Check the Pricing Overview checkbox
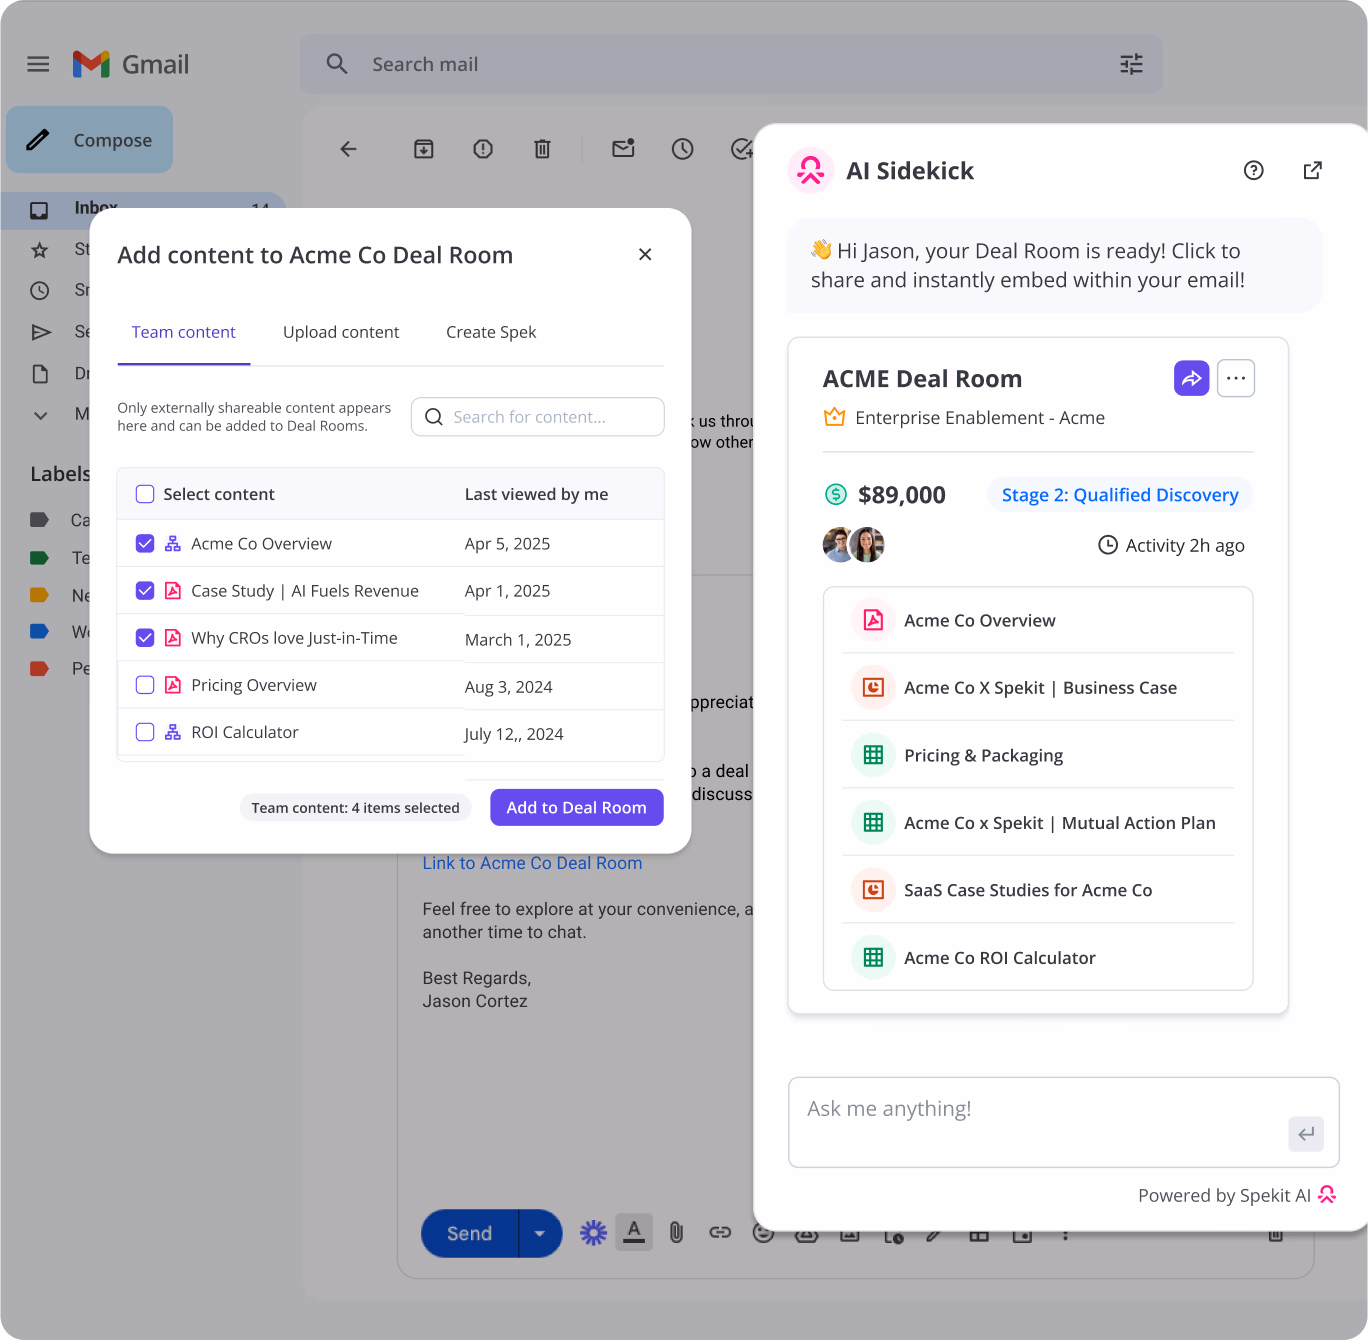The height and width of the screenshot is (1340, 1368). 145,685
